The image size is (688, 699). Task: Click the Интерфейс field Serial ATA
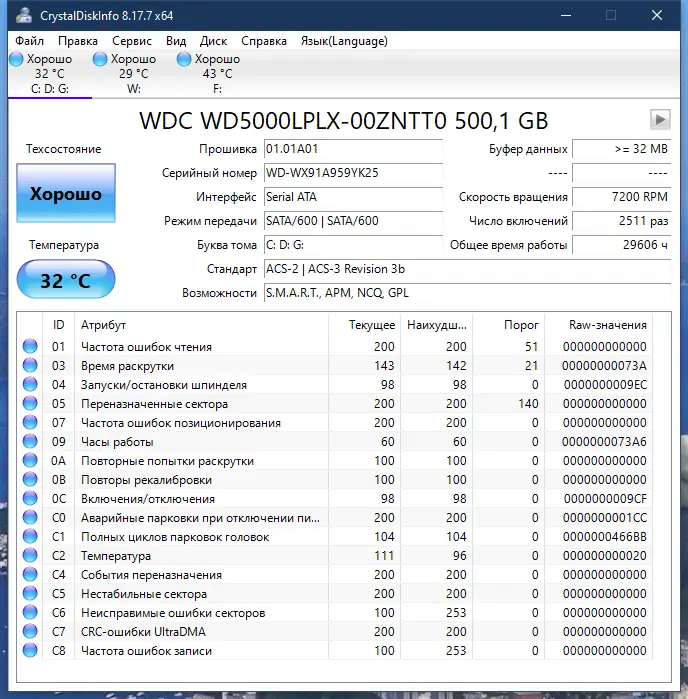click(353, 197)
